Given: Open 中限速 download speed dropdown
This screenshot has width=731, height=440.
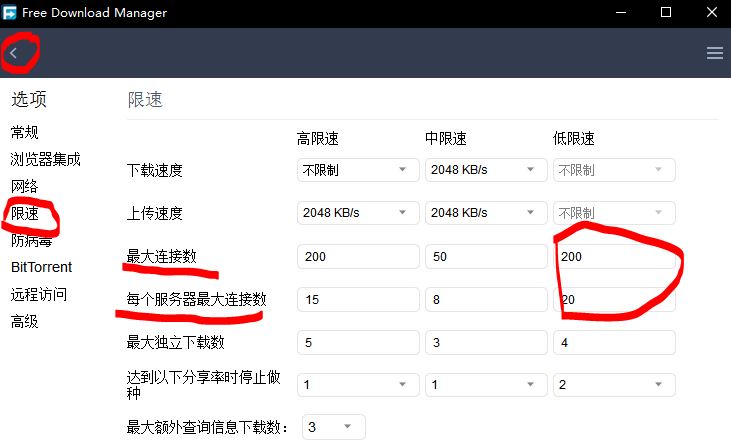Looking at the screenshot, I should 486,170.
